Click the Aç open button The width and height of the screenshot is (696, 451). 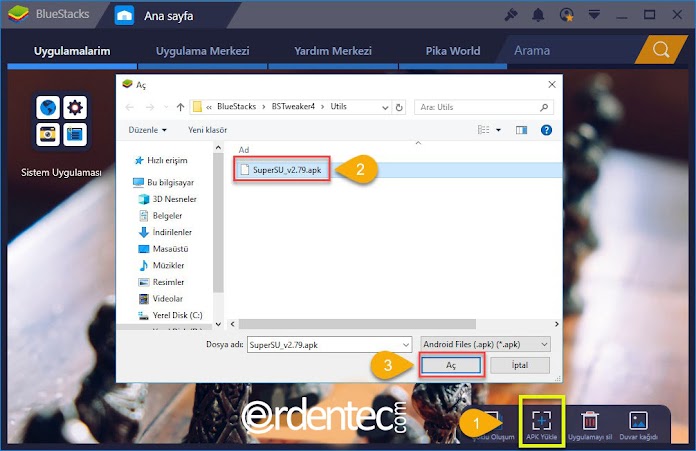point(451,365)
